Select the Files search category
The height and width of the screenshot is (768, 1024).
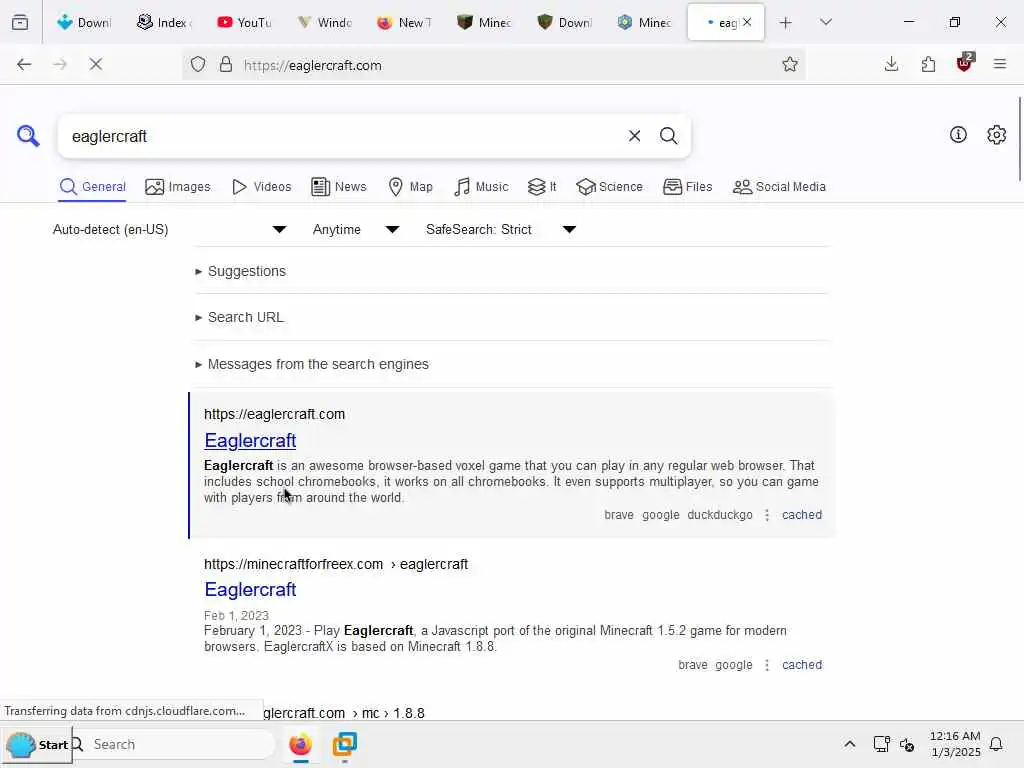688,187
